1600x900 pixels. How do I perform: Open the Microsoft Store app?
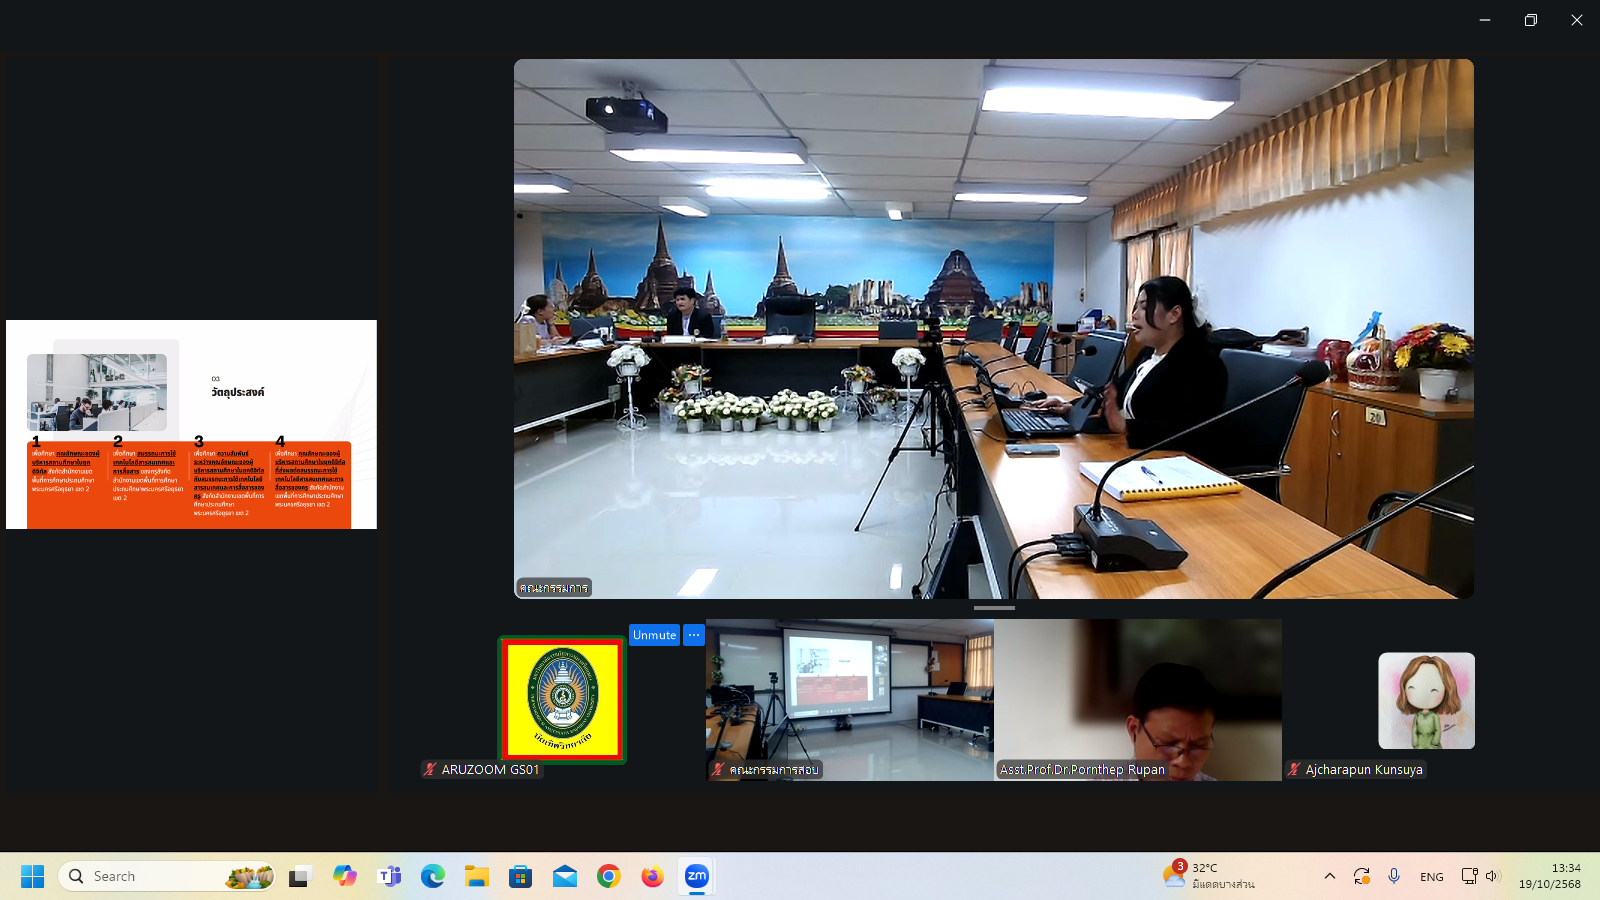520,876
